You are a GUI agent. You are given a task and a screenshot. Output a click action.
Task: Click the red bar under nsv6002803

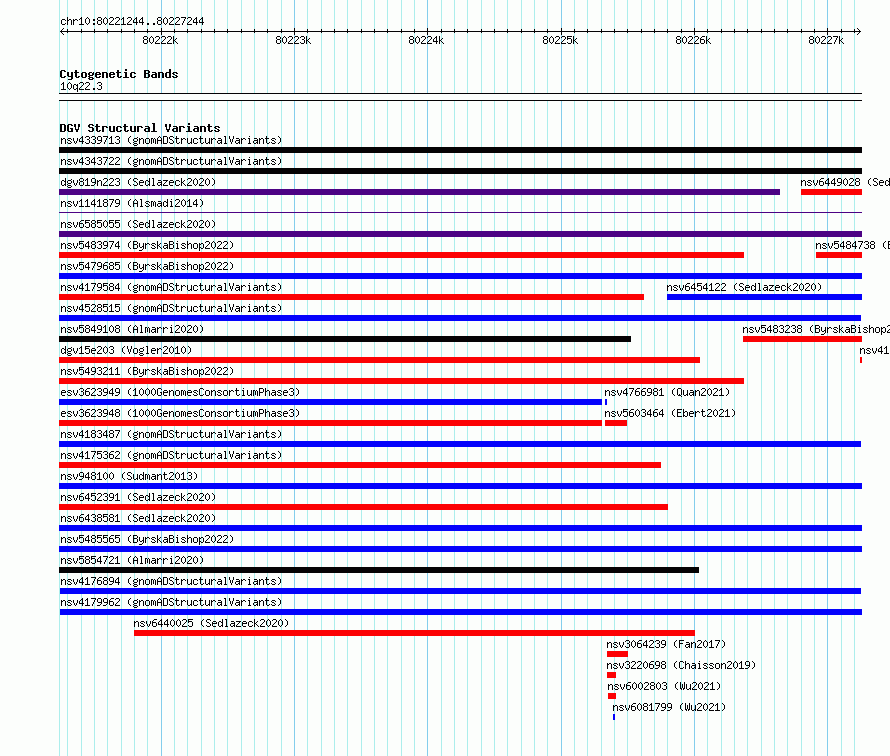point(612,696)
